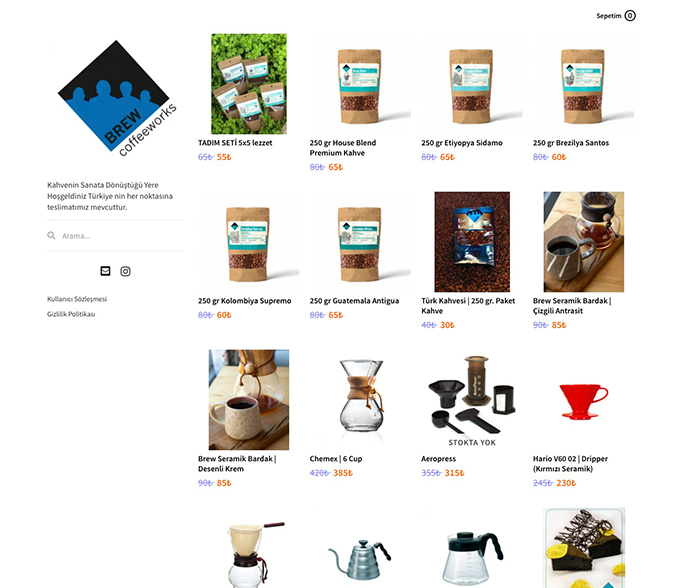689x588 pixels.
Task: Open 250 gr House Blend Premium Kahve
Action: click(343, 148)
